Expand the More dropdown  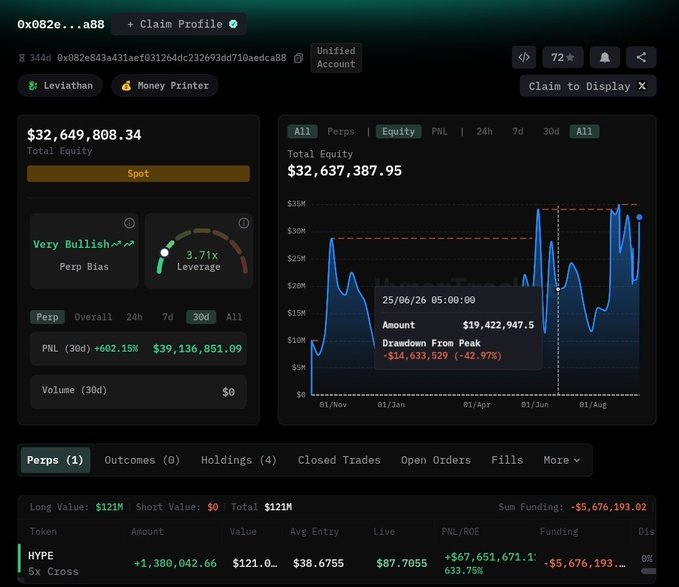point(562,460)
